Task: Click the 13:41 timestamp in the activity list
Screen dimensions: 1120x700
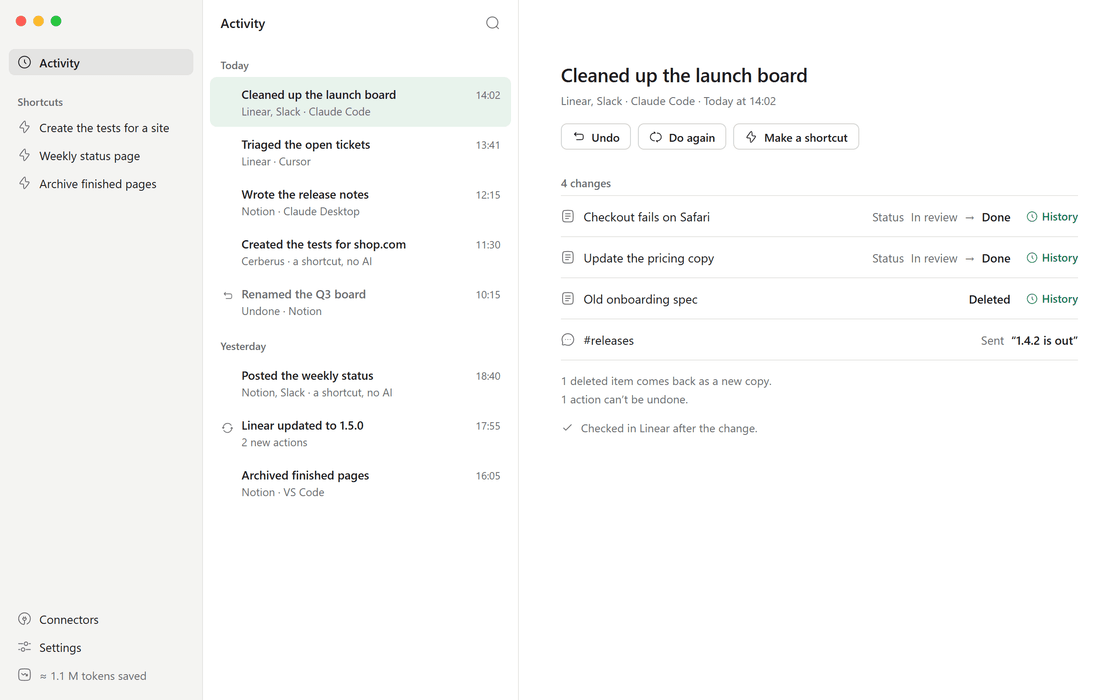Action: (x=488, y=145)
